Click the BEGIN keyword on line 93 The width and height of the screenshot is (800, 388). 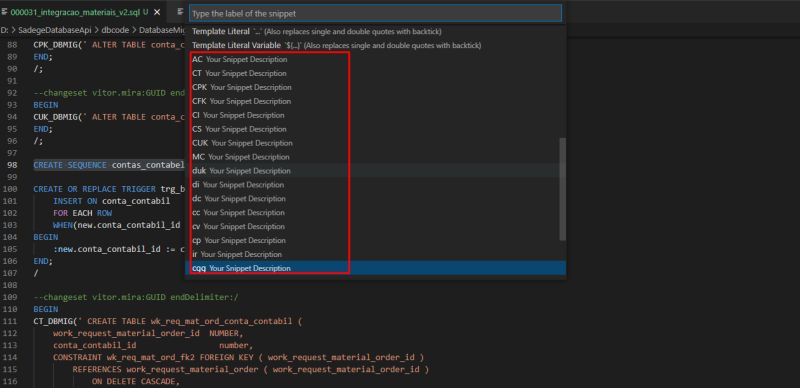tap(46, 105)
